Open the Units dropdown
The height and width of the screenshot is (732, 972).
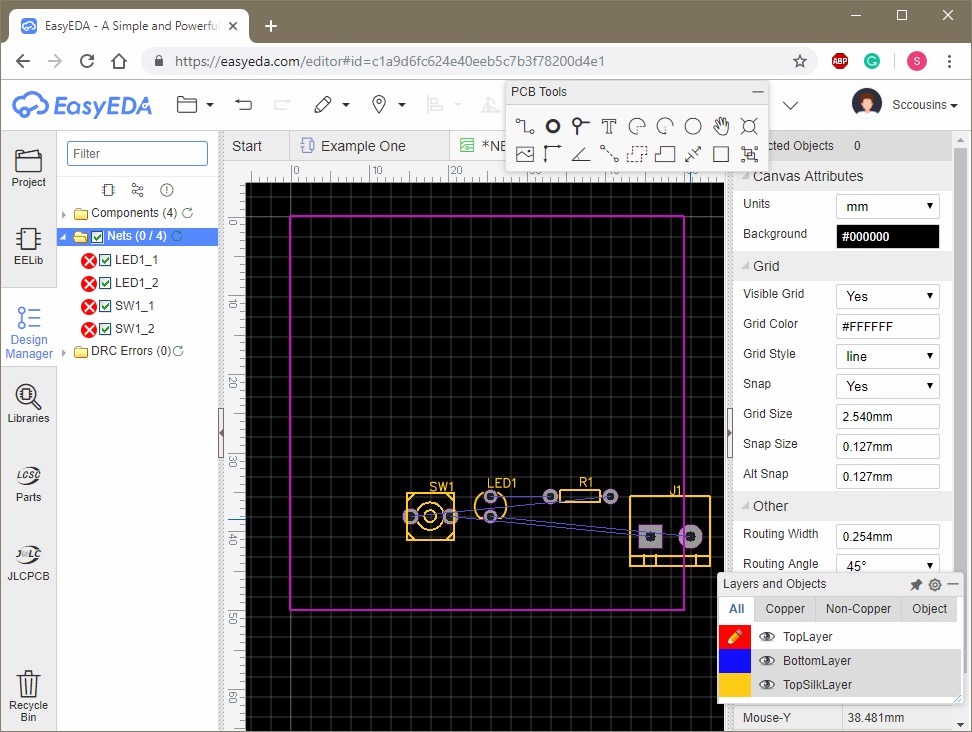pos(887,206)
